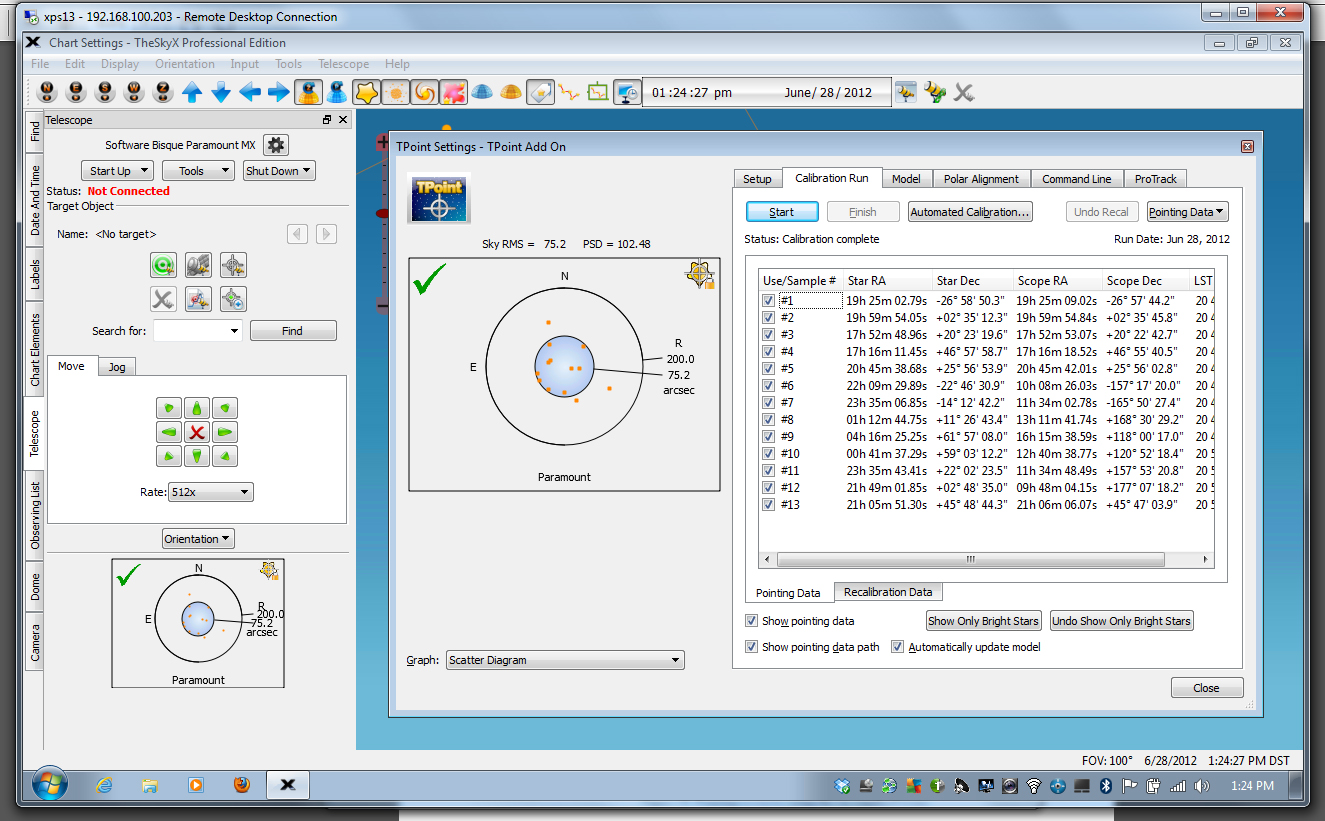The image size is (1325, 821).
Task: Click the TPoint logo icon in settings dialog
Action: point(440,198)
